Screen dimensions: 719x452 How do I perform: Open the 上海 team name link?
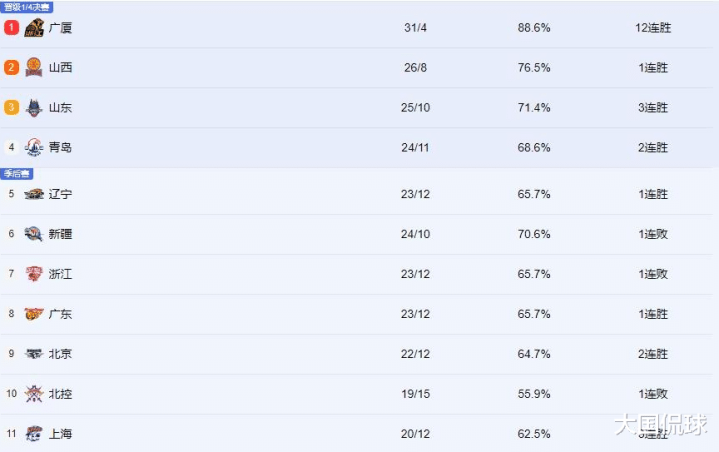(x=60, y=434)
